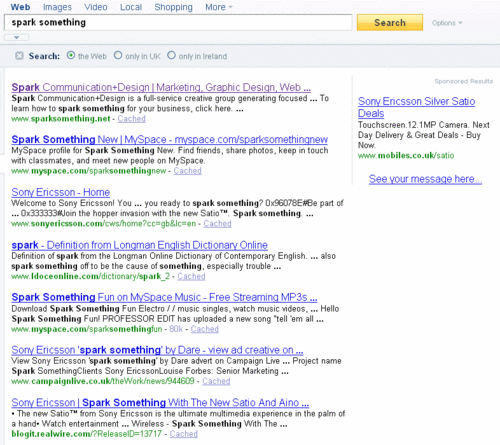Open Spark Something Fun on MySpace Music
This screenshot has width=500, height=445.
[x=164, y=297]
